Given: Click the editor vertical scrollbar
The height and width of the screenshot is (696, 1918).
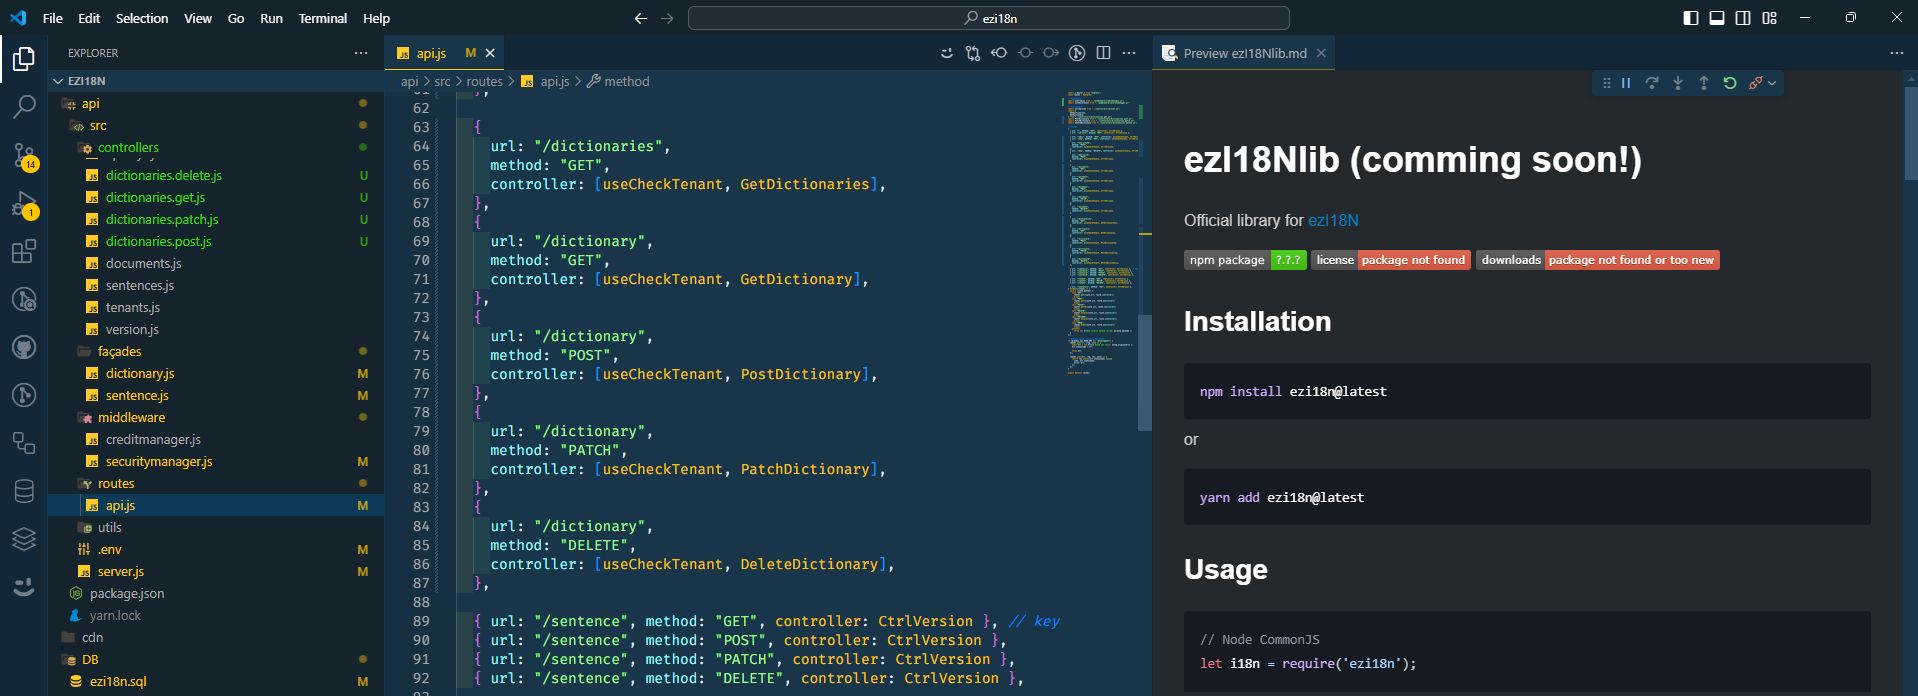Looking at the screenshot, I should 1146,372.
